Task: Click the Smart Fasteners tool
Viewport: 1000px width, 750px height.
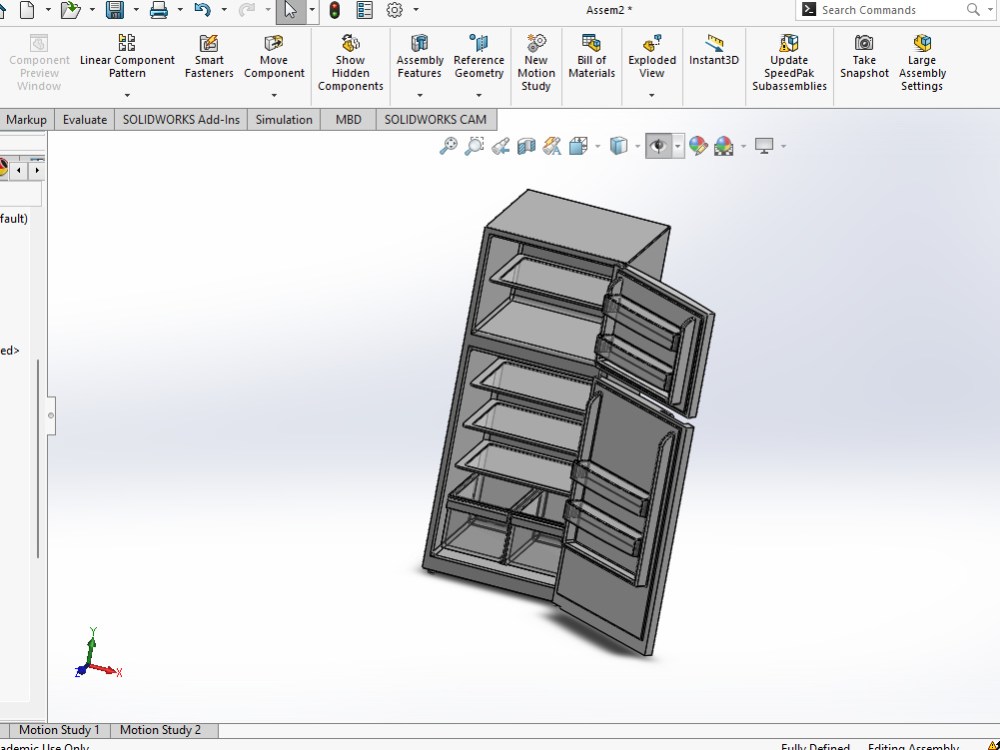Action: click(209, 57)
